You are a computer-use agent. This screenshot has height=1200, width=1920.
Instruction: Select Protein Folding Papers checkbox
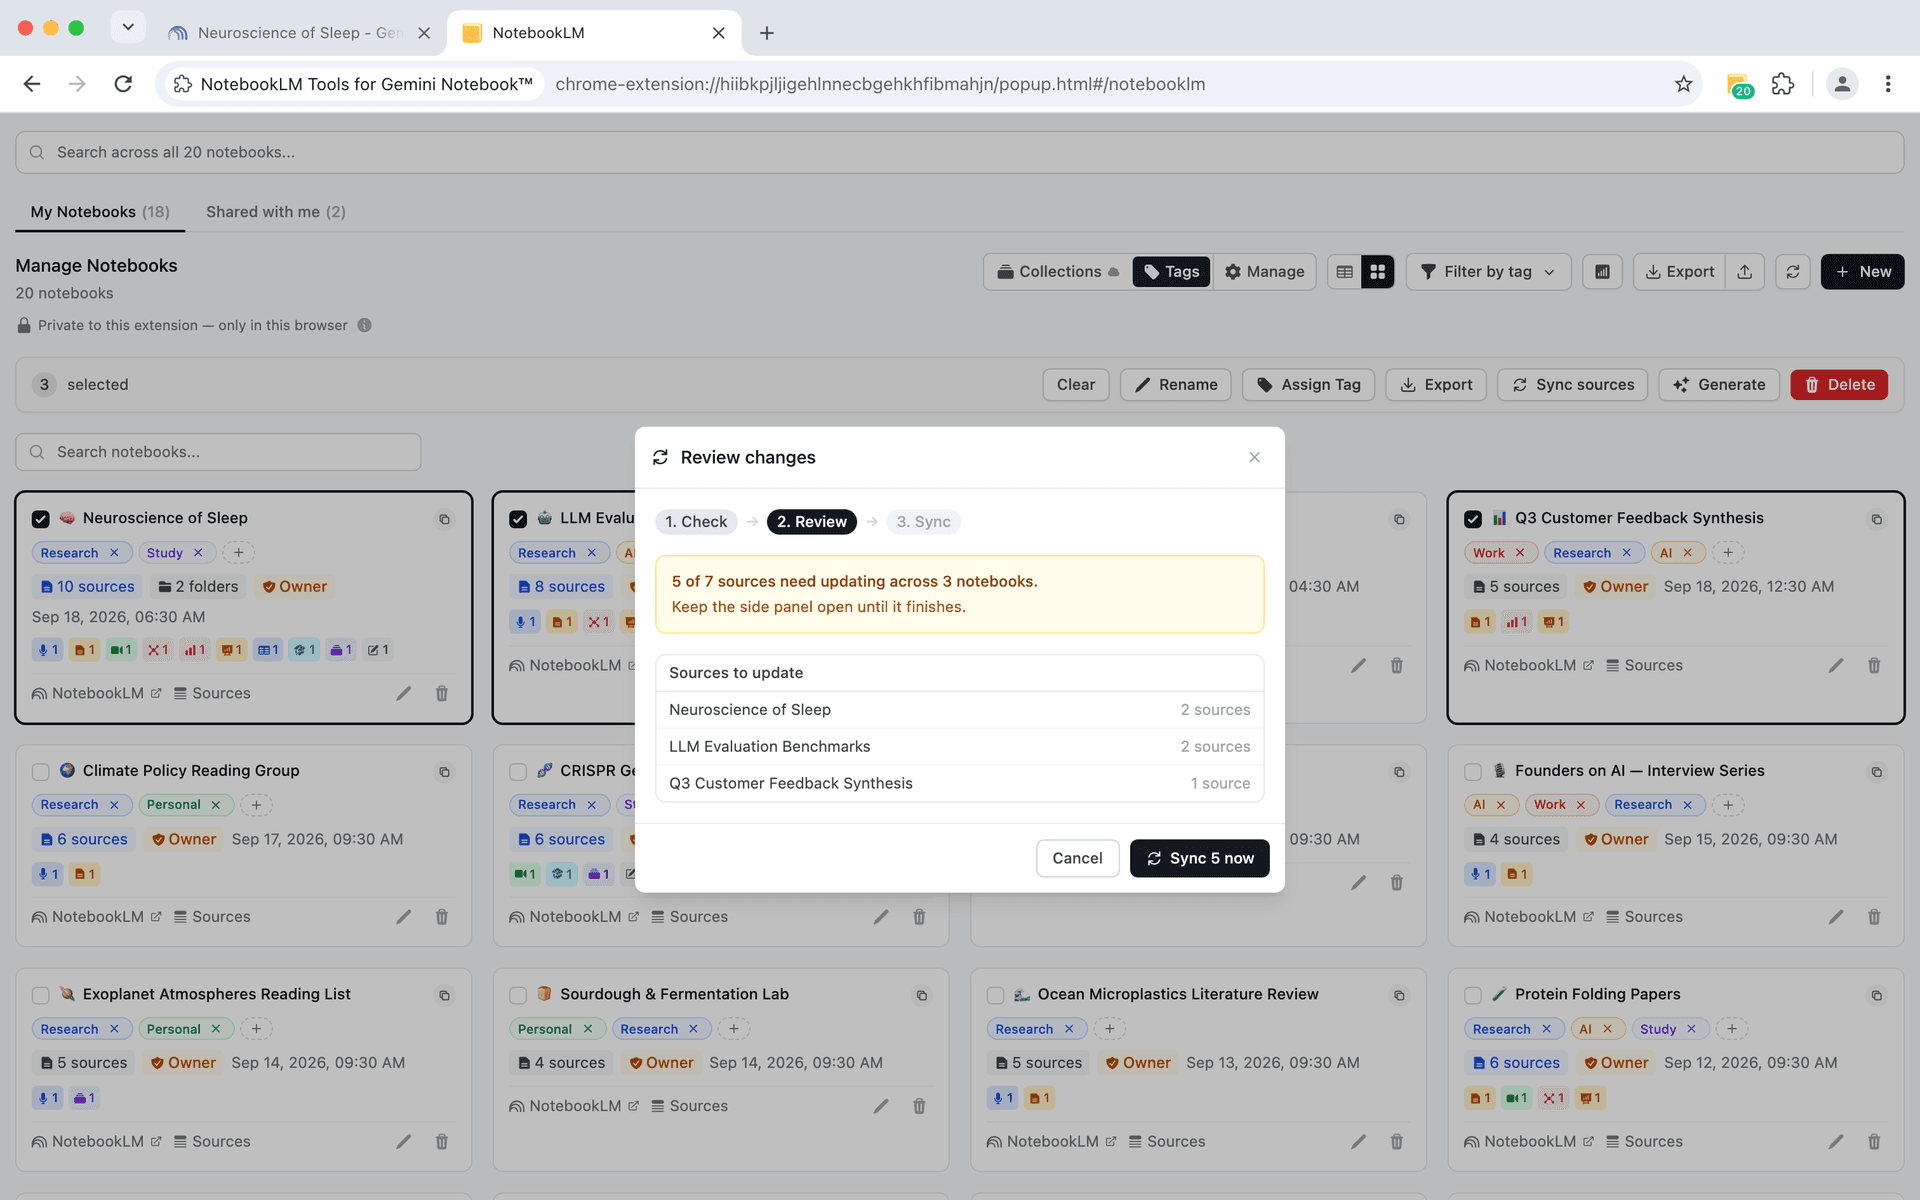pyautogui.click(x=1473, y=996)
